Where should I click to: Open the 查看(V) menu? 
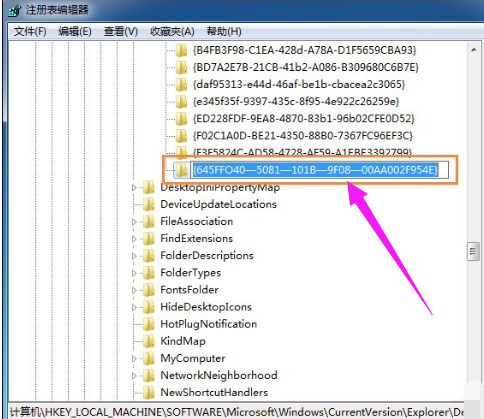121,32
